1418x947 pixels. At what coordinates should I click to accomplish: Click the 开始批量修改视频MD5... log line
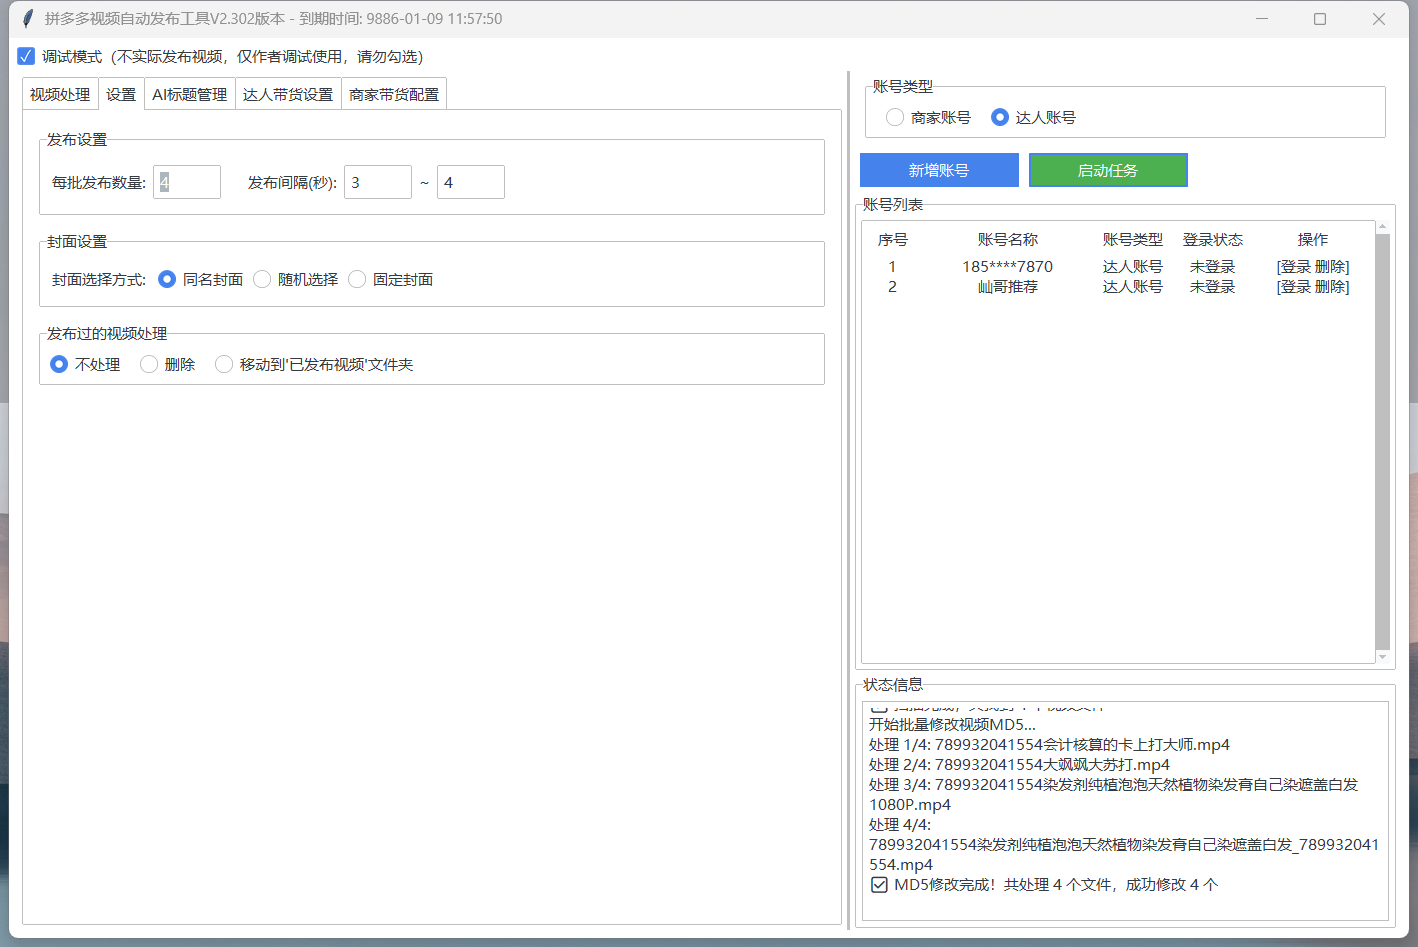(x=952, y=725)
